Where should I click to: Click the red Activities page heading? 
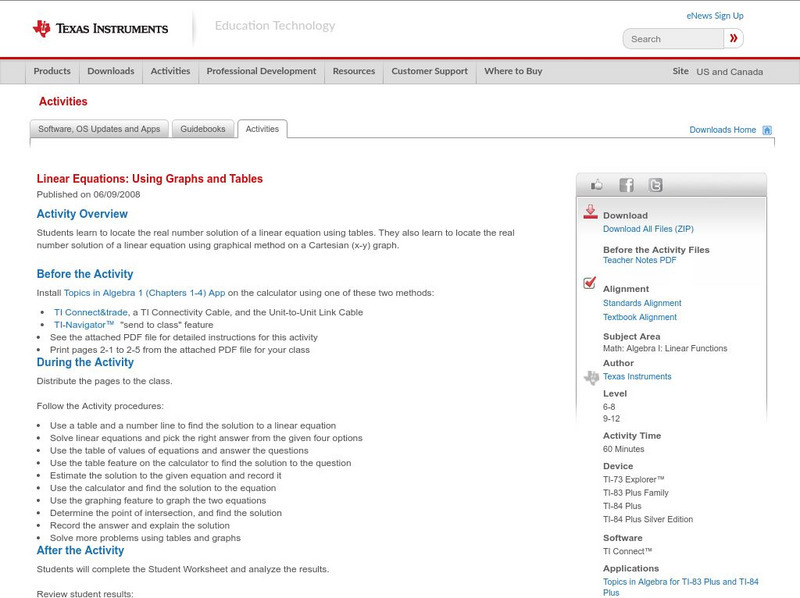(63, 102)
